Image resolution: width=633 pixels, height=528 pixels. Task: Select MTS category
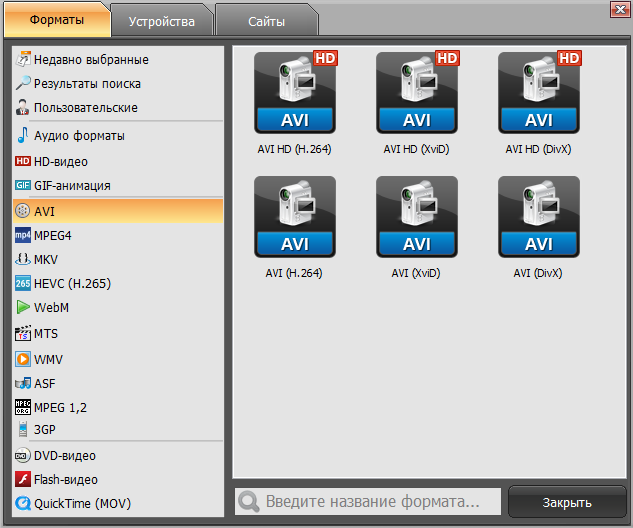[x=118, y=333]
